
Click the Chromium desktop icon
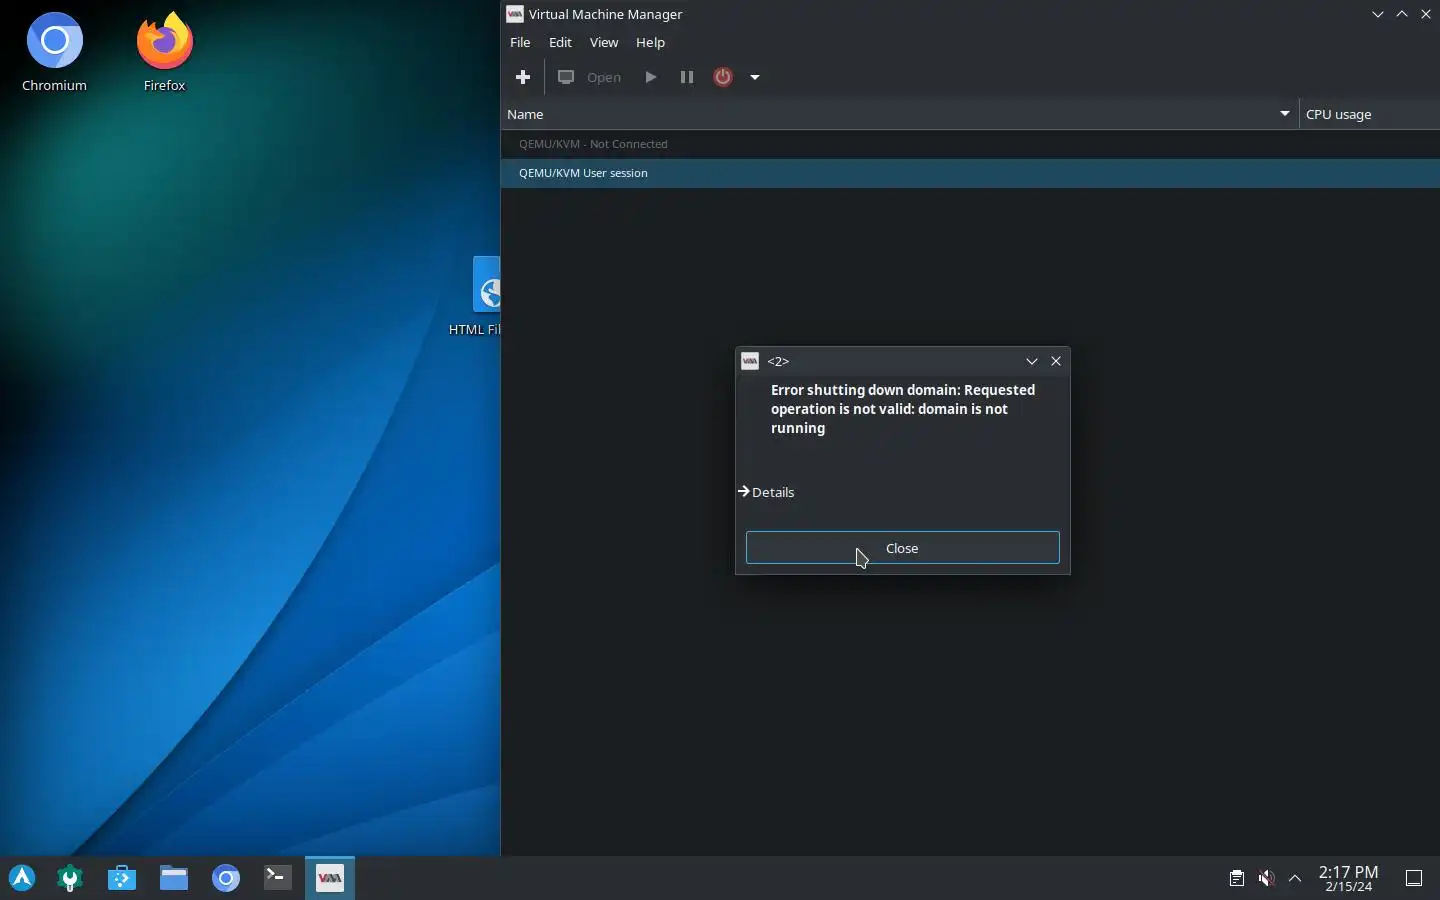[x=55, y=52]
